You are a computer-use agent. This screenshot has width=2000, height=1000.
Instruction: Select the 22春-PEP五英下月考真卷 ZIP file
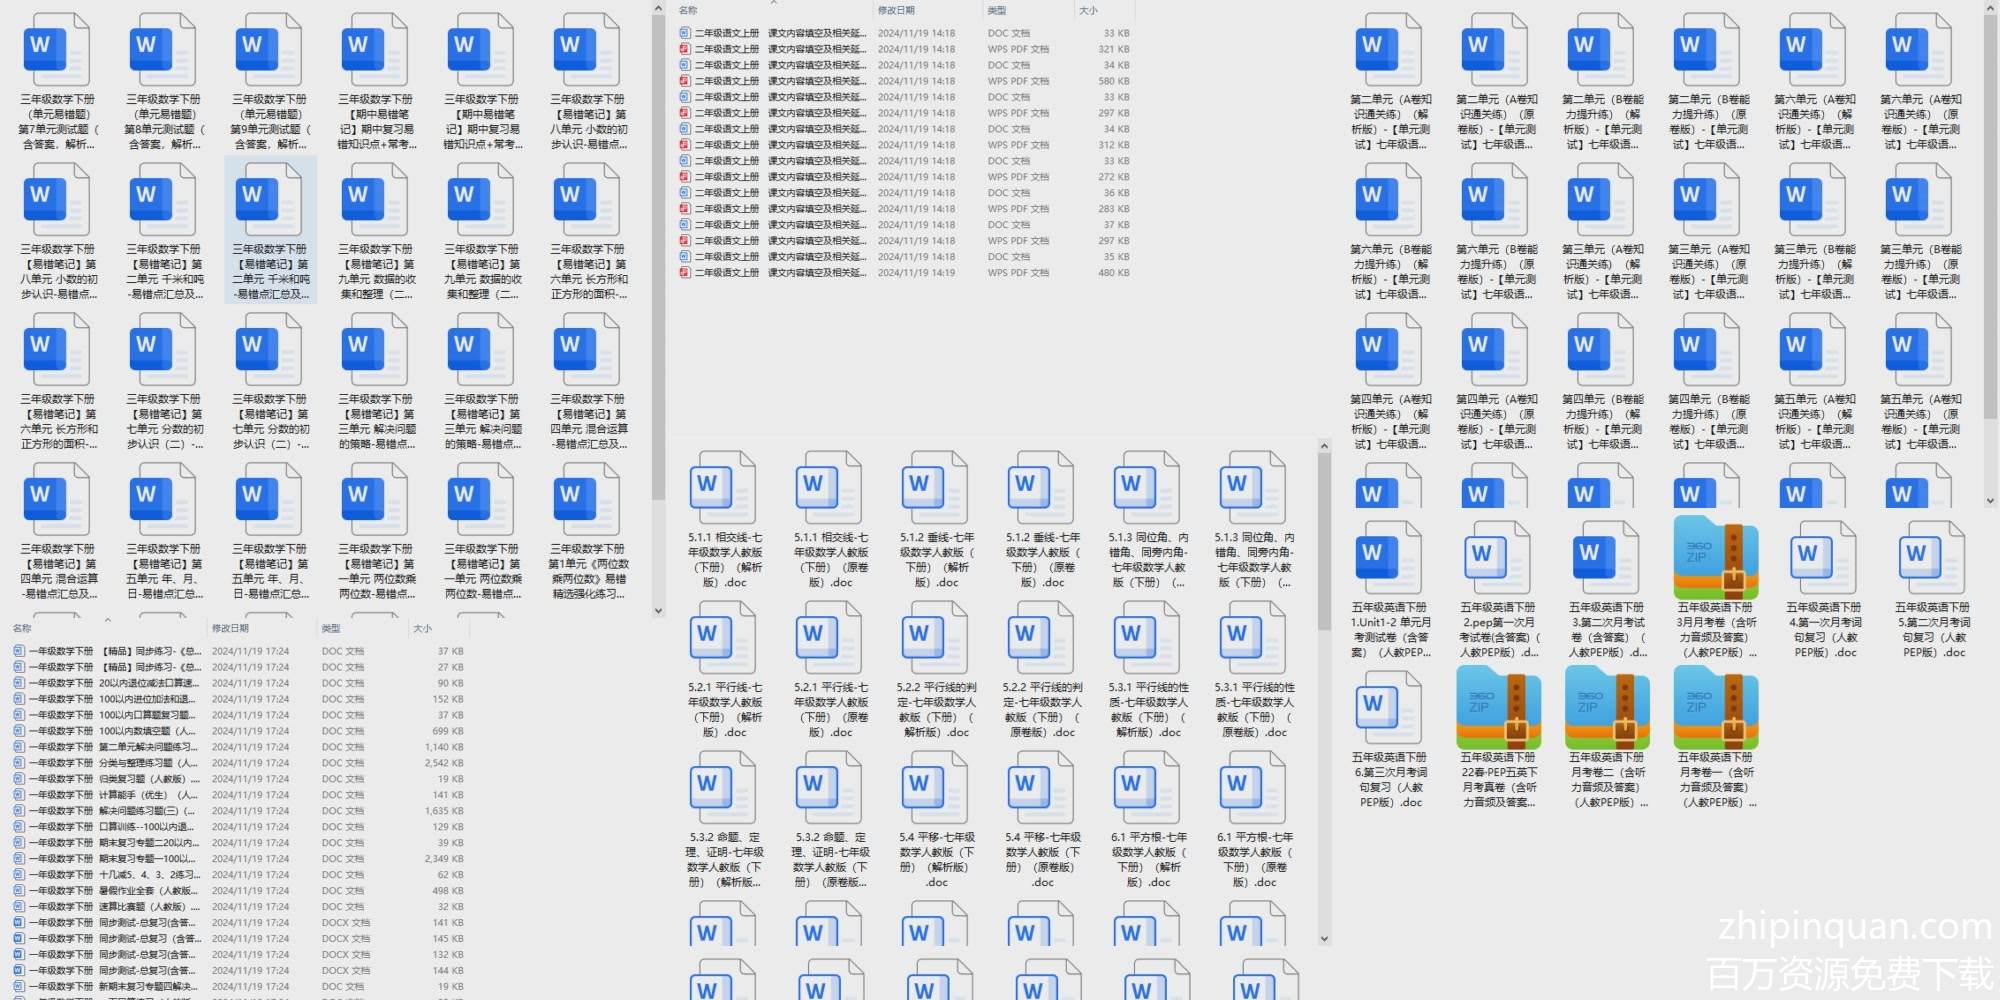coord(1498,708)
